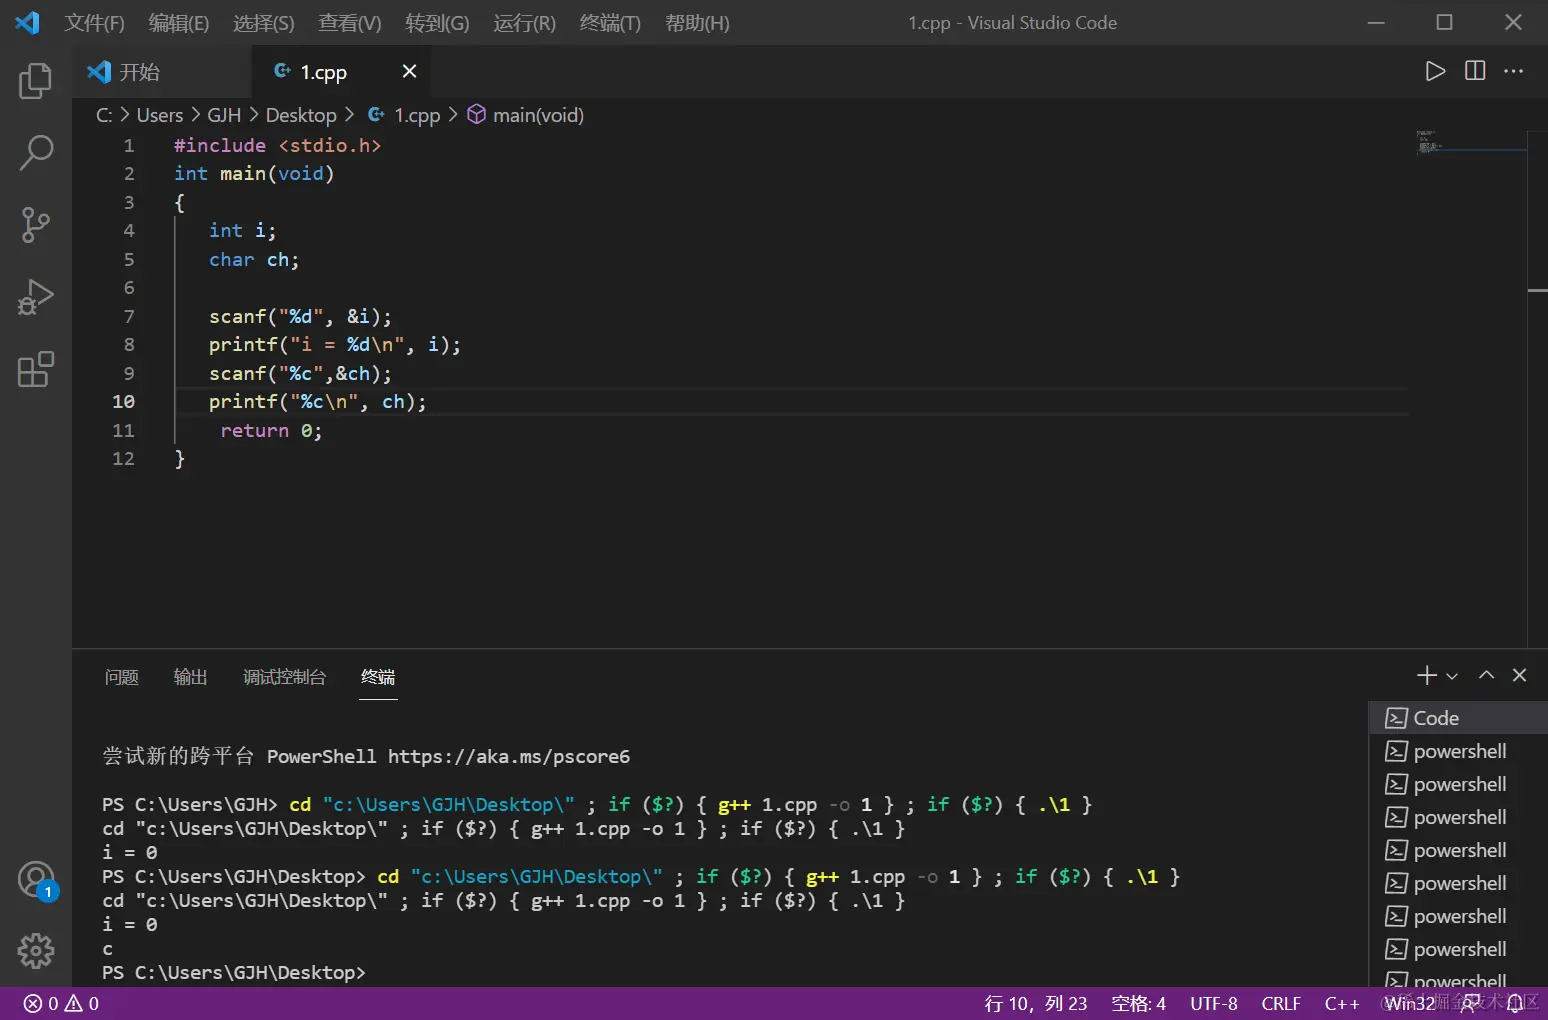
Task: Close the terminal panel
Action: click(1520, 675)
